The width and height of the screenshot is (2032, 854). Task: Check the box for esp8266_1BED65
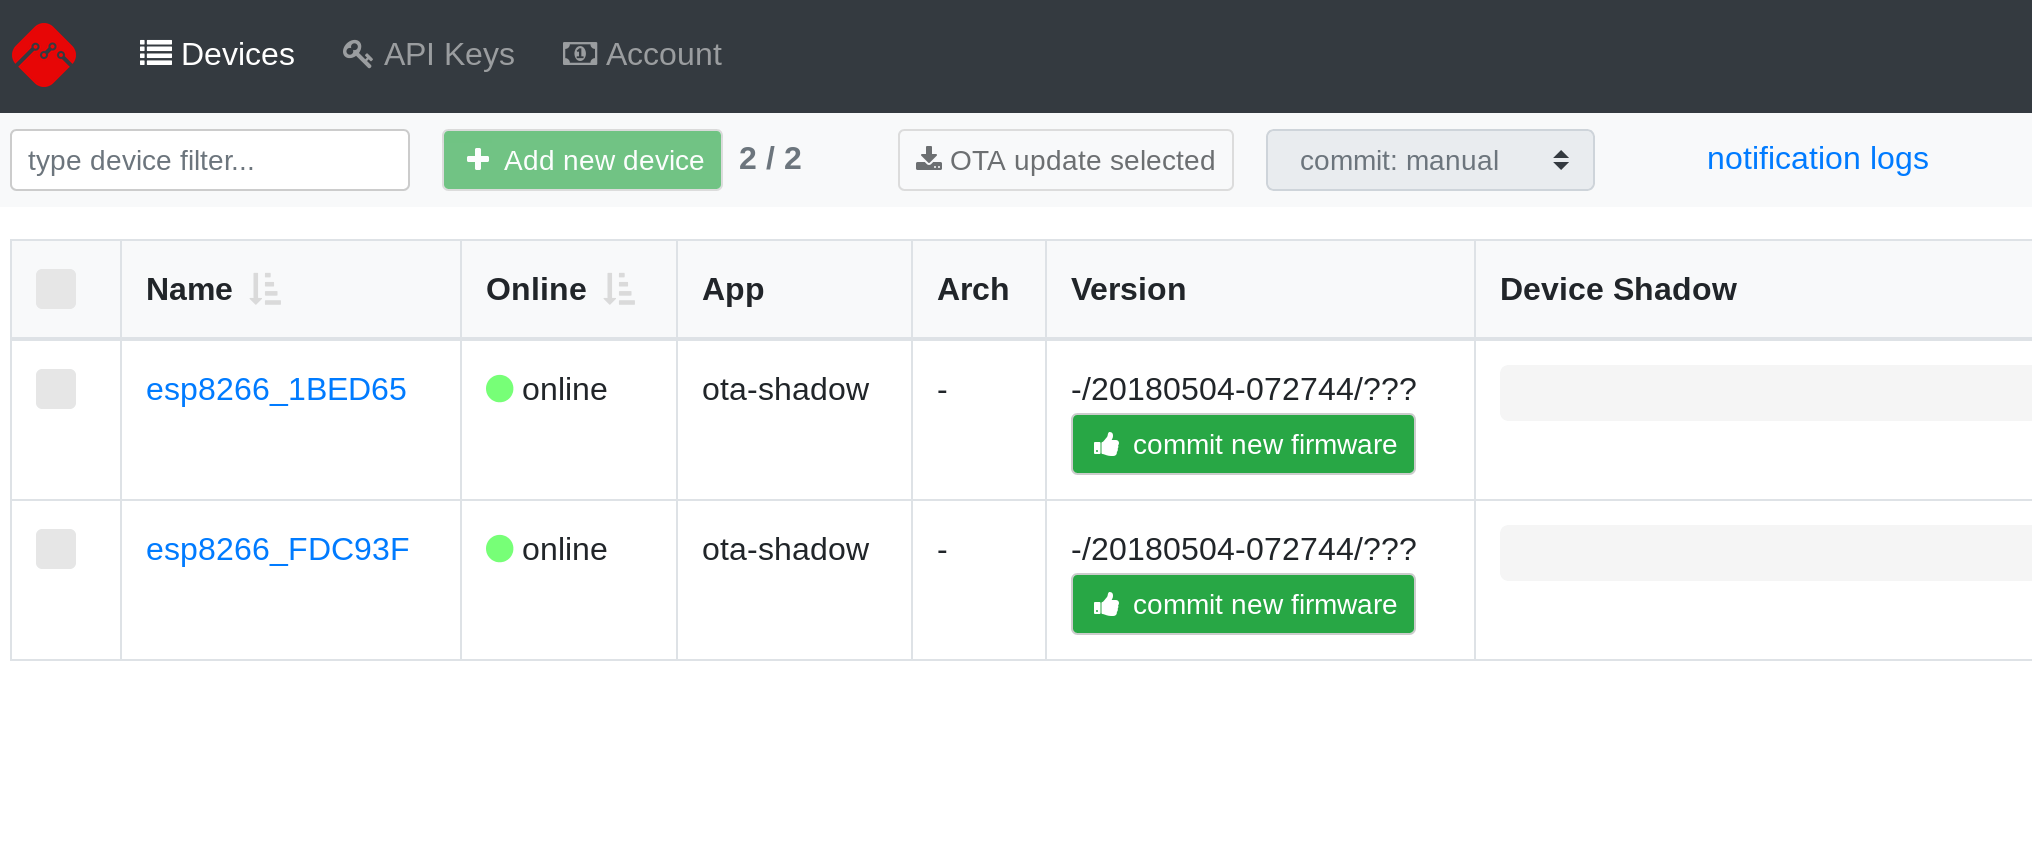point(56,389)
